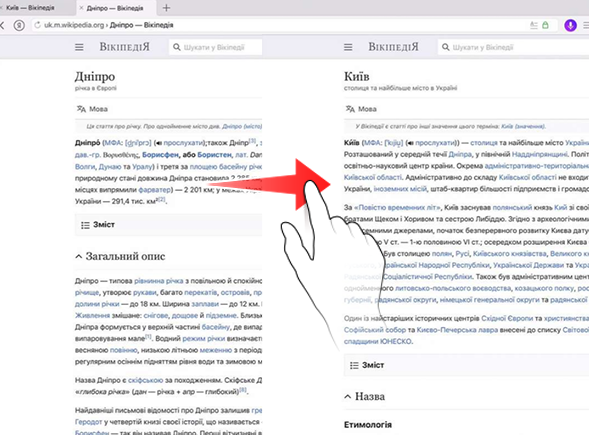Viewport: 589px width, 435px height.
Task: Open the Східної Європи link
Action: tap(507, 318)
